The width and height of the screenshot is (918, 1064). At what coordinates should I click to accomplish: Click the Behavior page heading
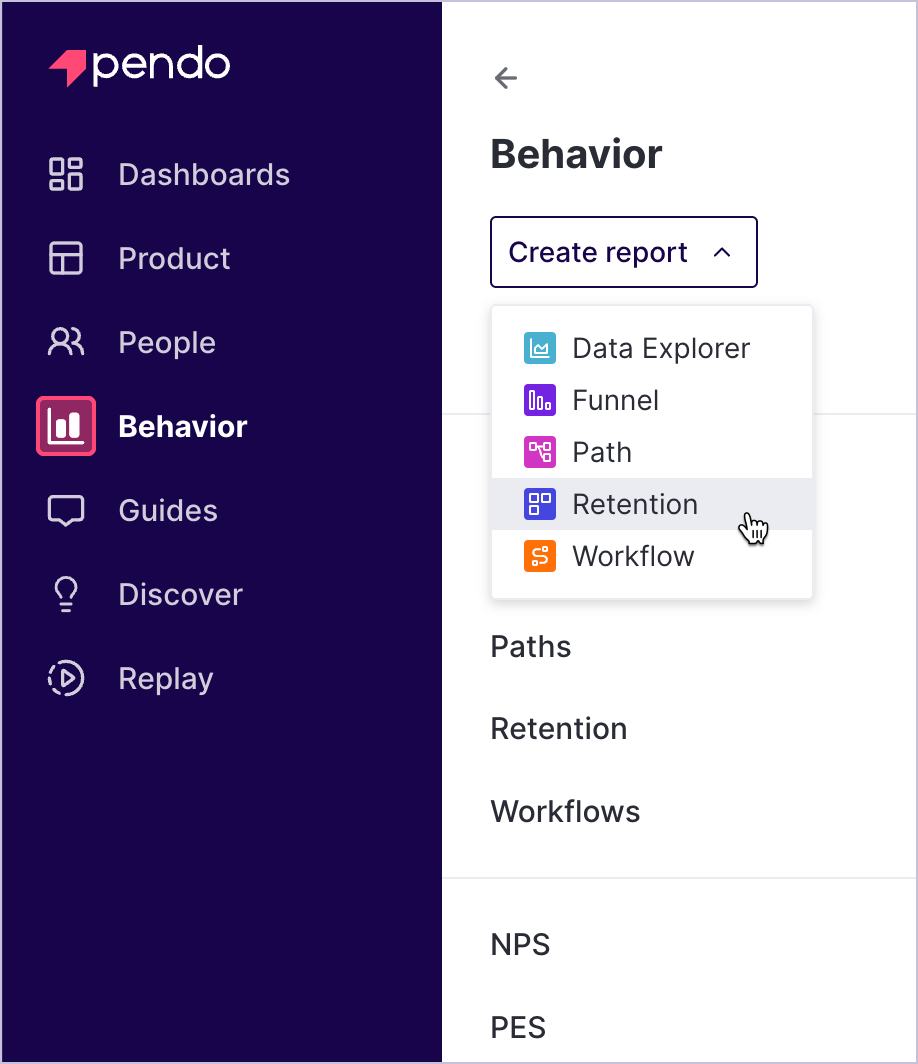tap(577, 154)
